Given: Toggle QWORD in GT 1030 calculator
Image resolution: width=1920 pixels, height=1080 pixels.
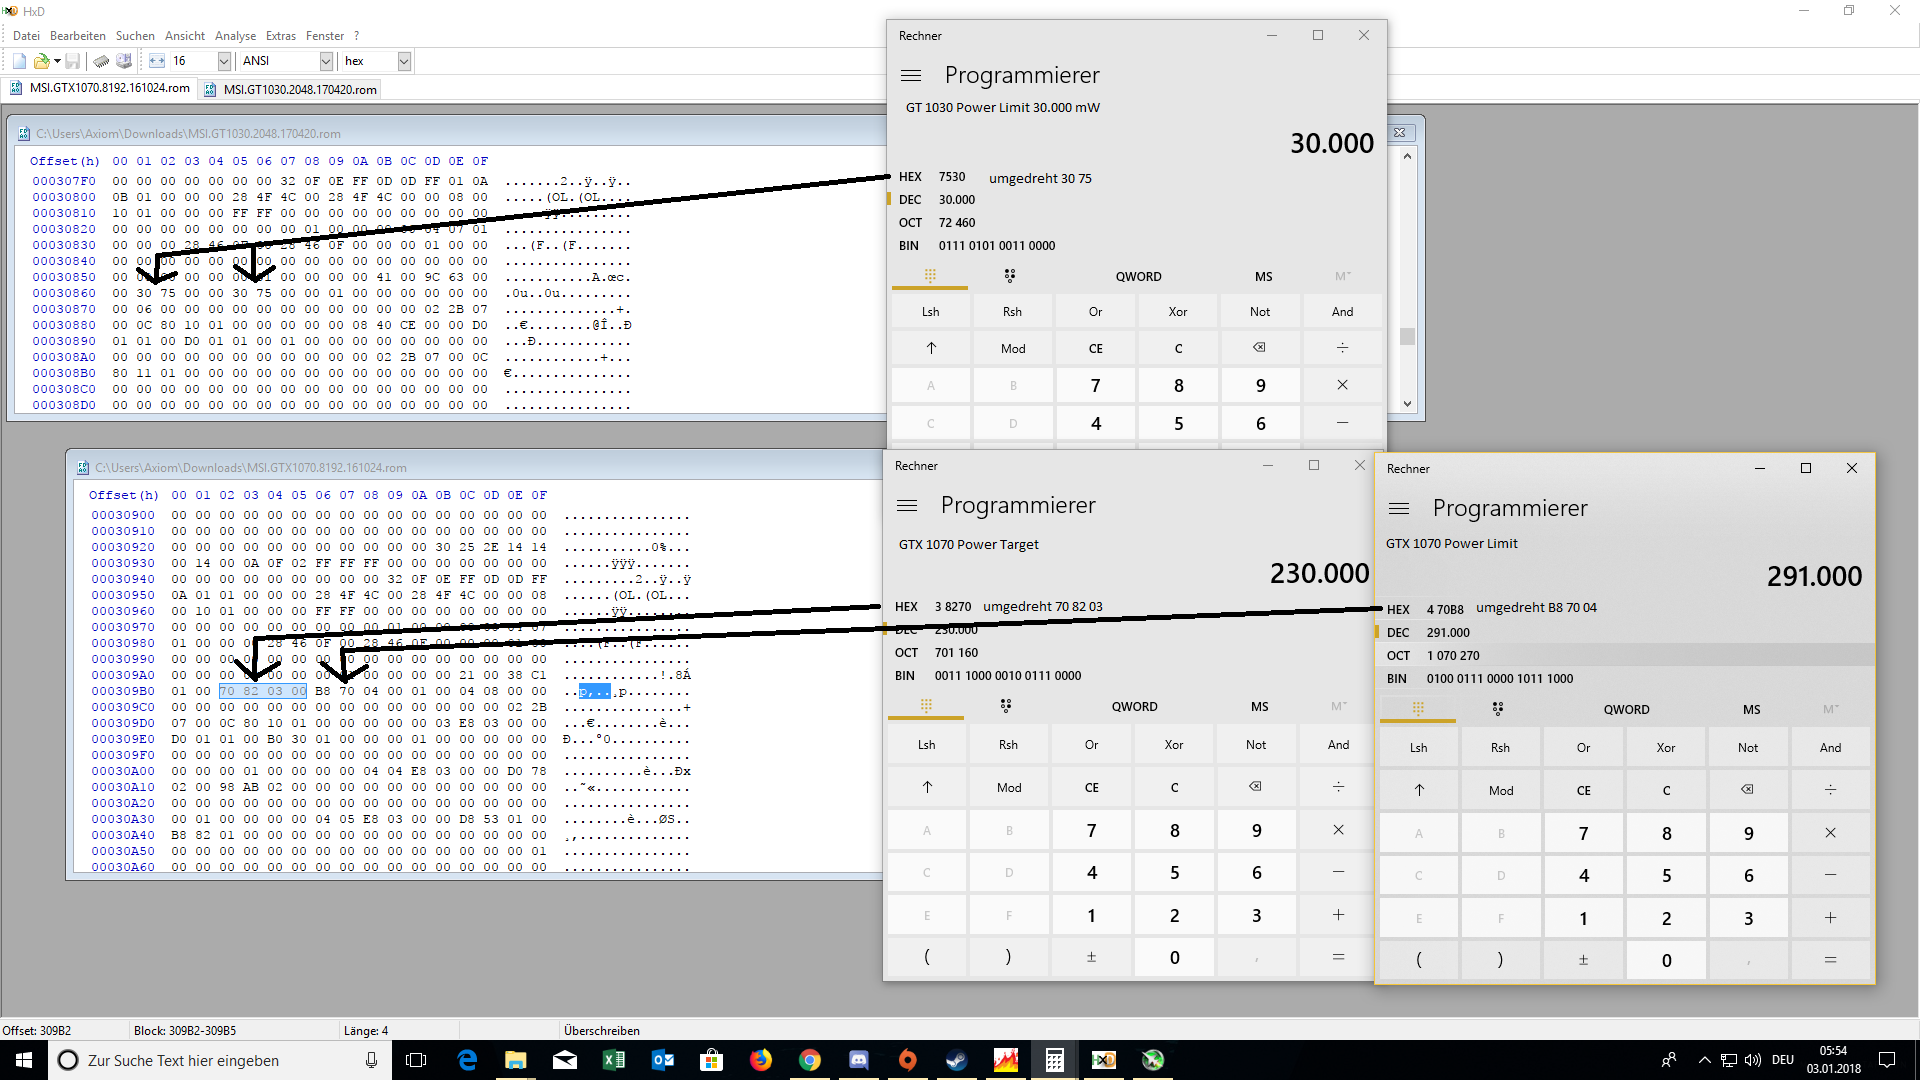Looking at the screenshot, I should pos(1139,276).
